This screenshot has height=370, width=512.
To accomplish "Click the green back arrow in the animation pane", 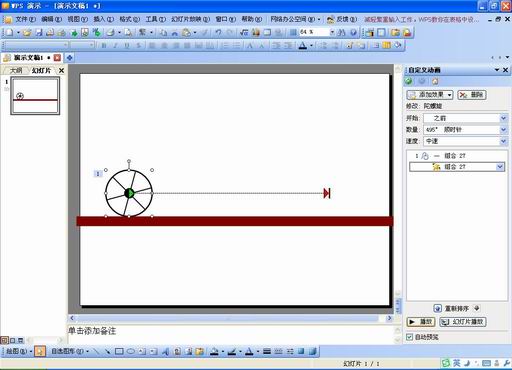I will tap(409, 81).
